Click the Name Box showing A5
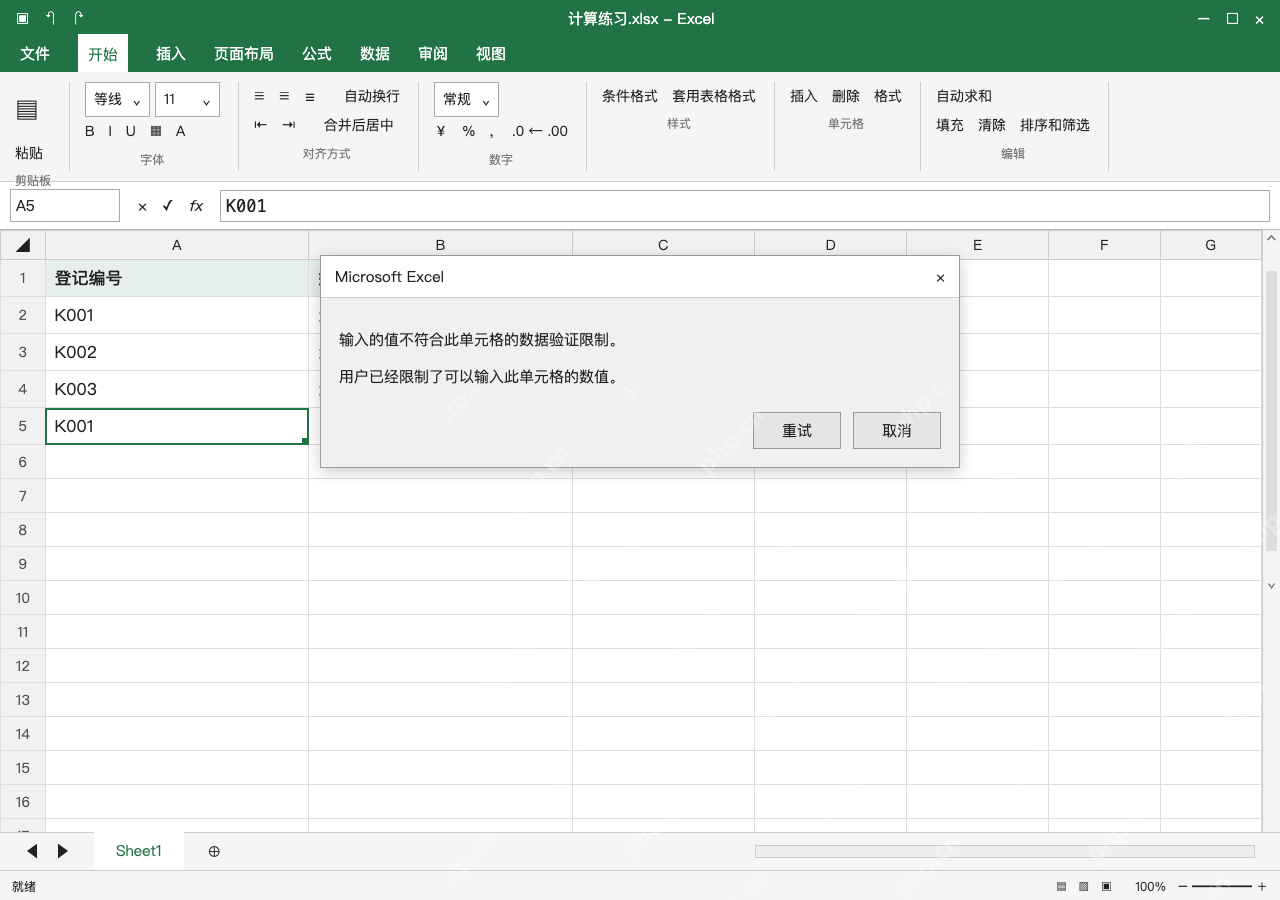The image size is (1280, 900). tap(65, 206)
